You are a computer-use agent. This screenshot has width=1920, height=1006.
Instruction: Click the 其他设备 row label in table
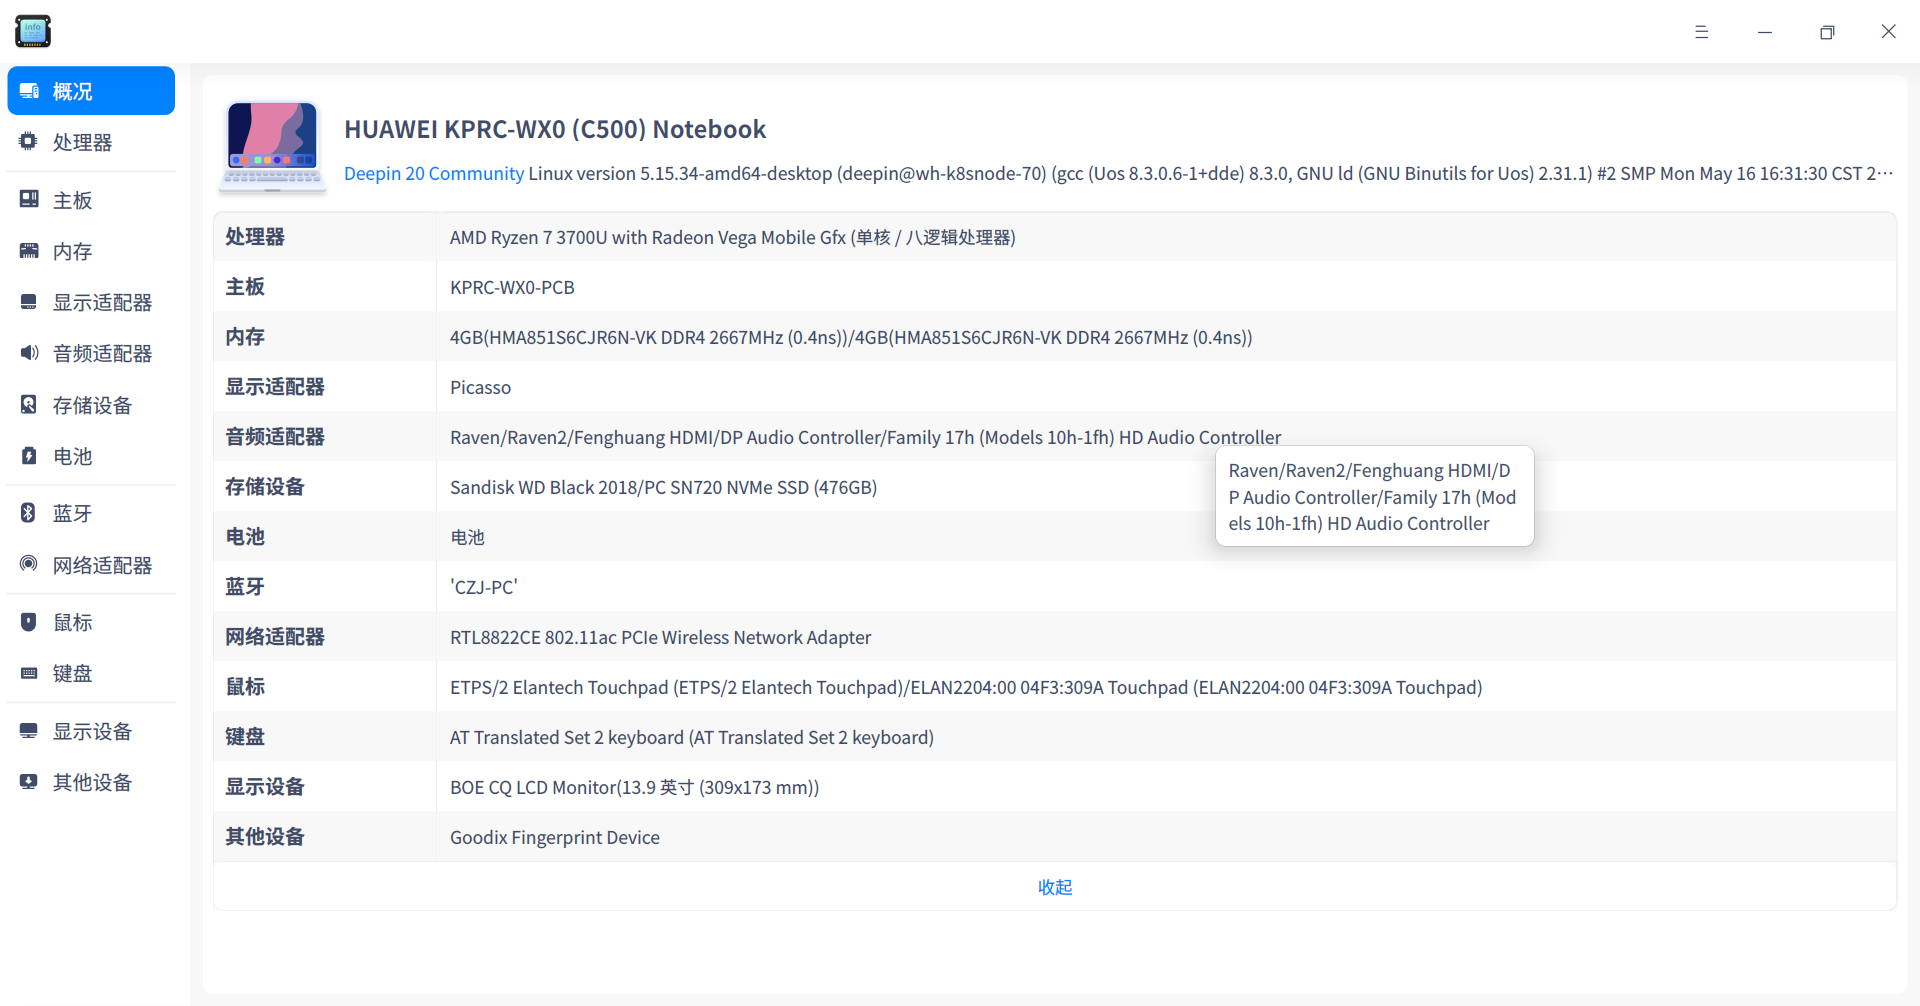coord(265,837)
